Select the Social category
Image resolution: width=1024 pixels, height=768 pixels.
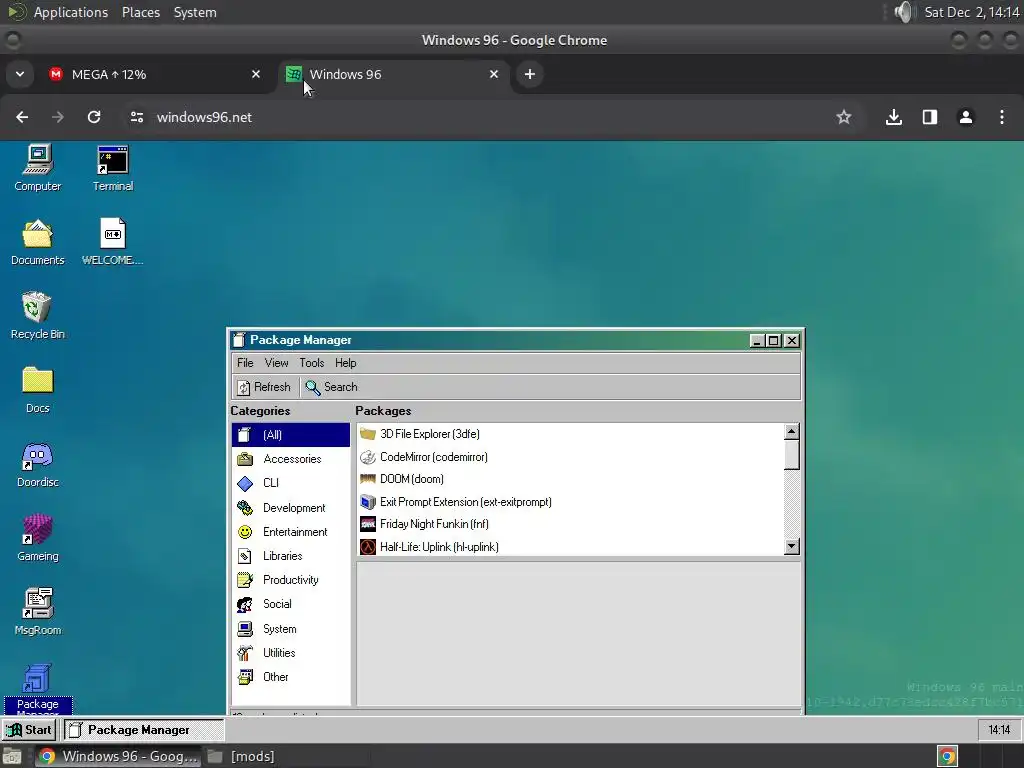[x=291, y=604]
